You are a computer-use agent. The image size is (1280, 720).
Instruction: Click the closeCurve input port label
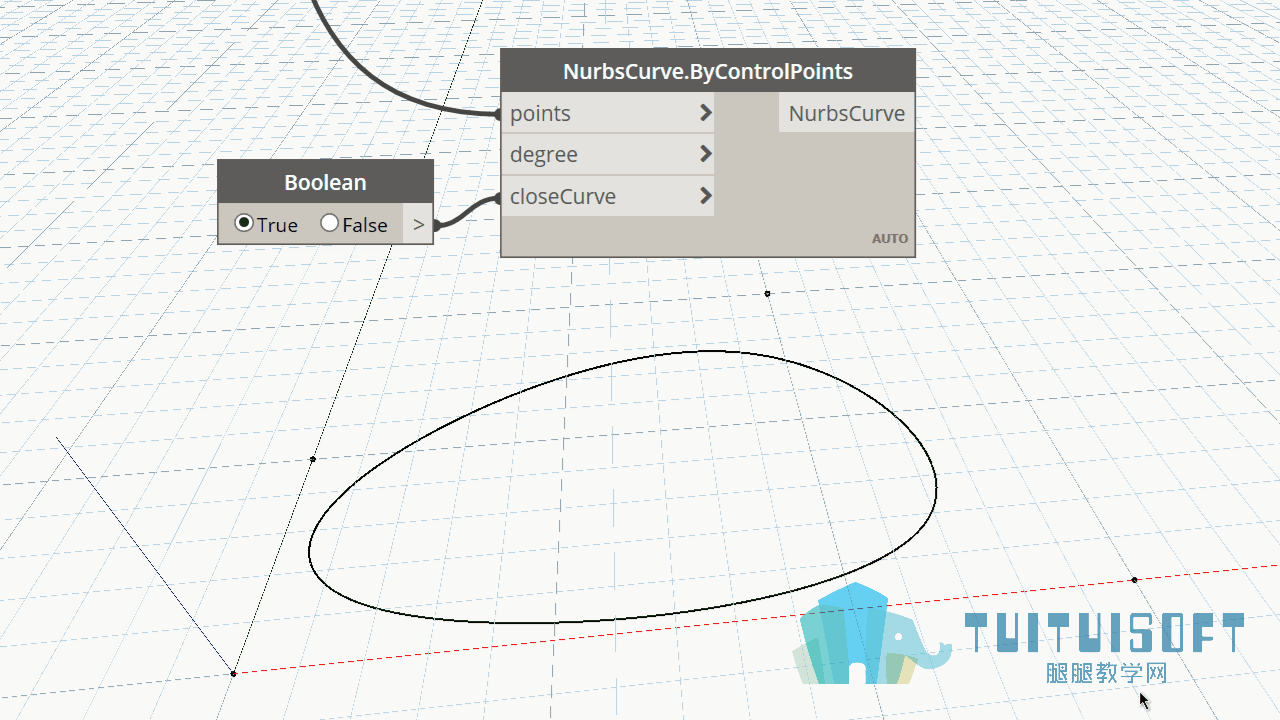563,196
